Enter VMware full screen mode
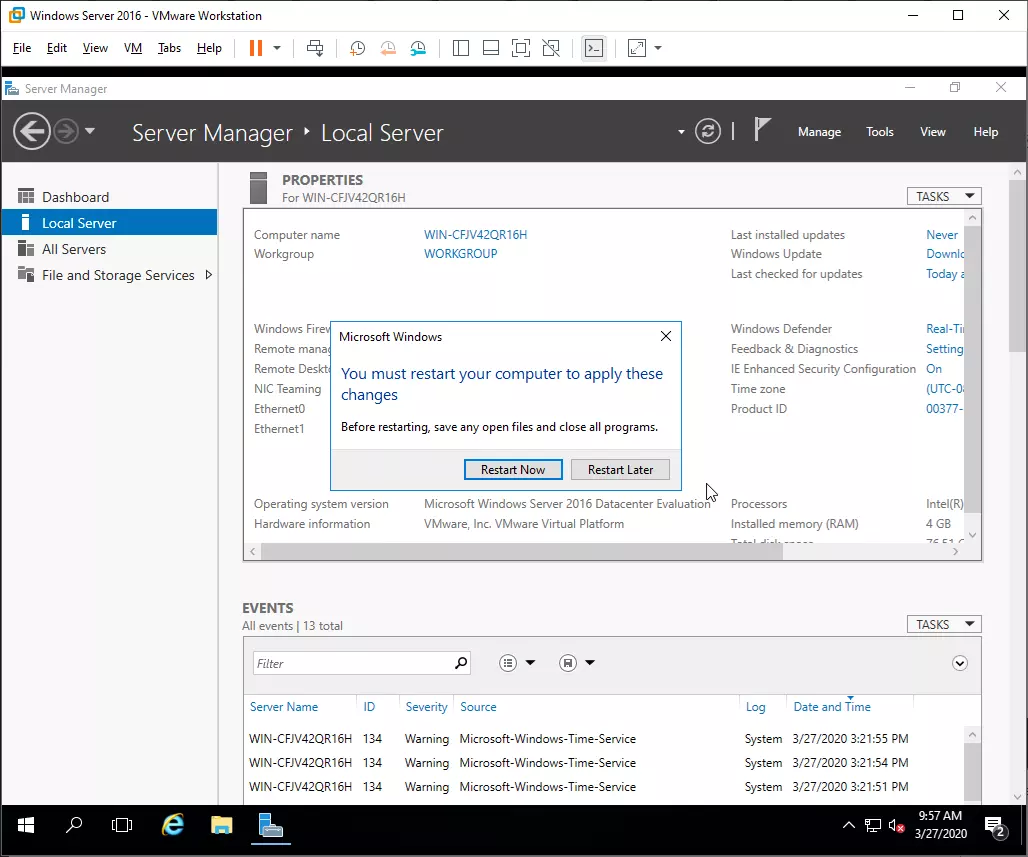The height and width of the screenshot is (857, 1028). [x=521, y=48]
